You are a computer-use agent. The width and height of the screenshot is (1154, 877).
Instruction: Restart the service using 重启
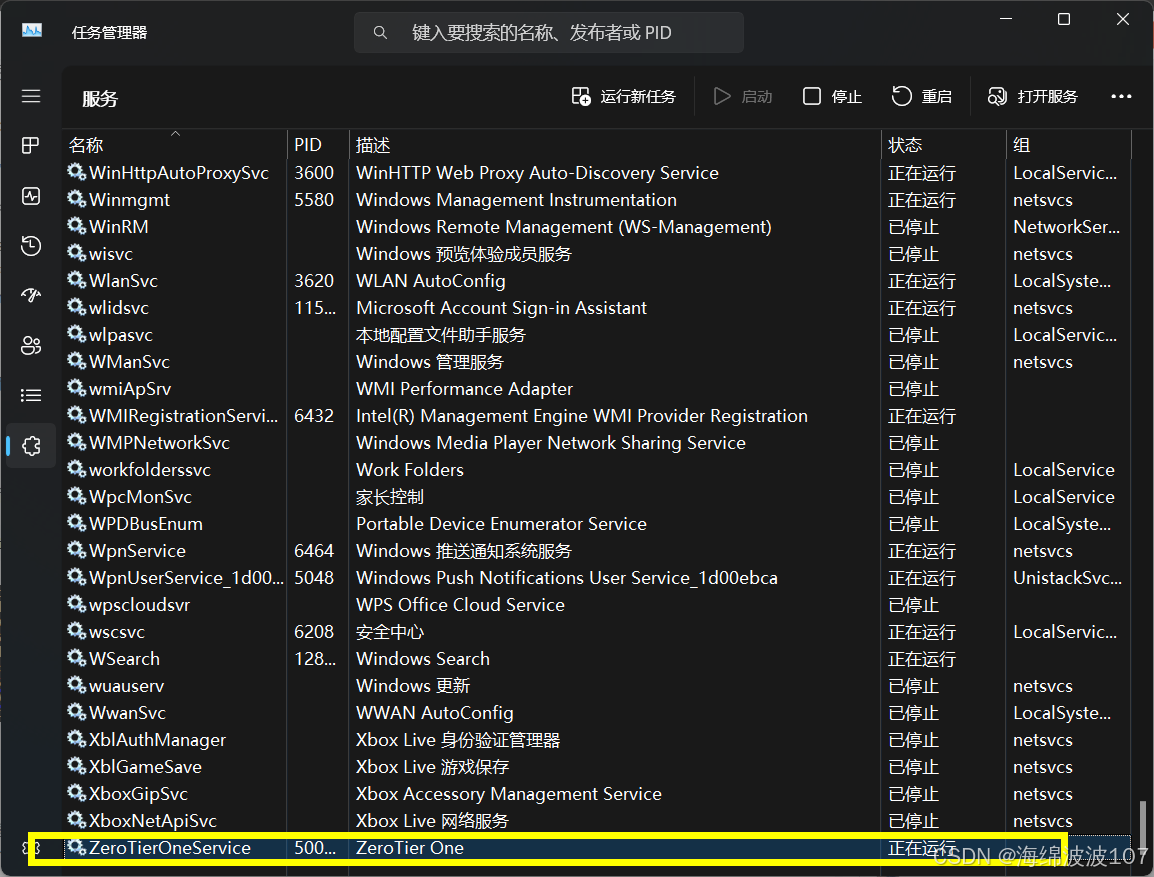922,96
